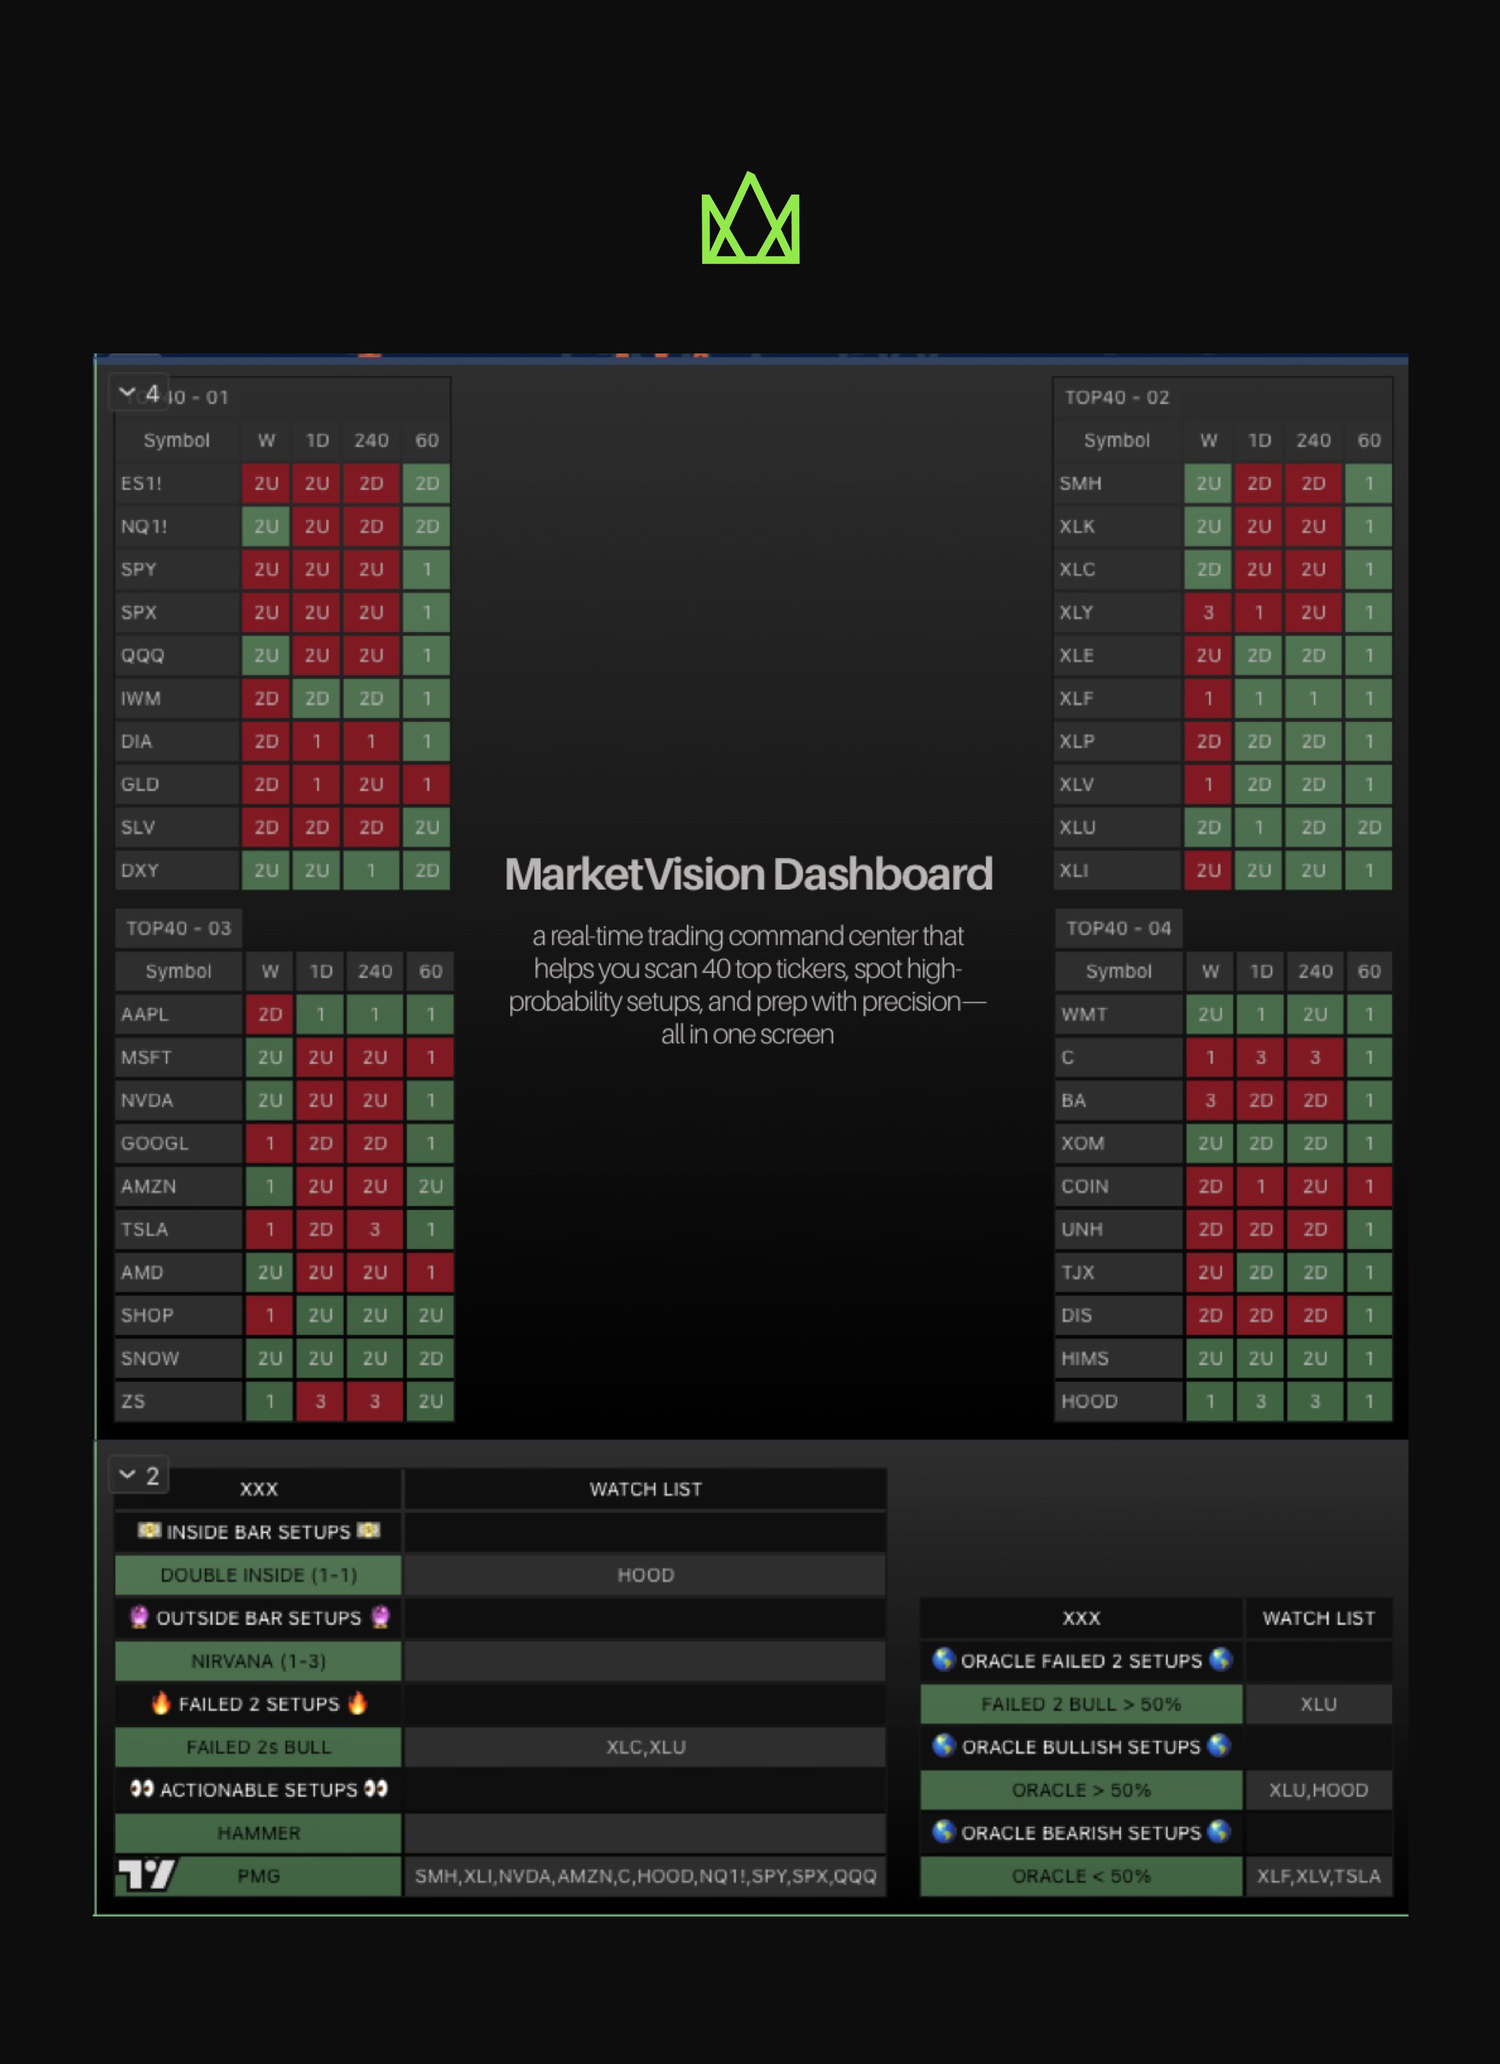Click the XLU,HOOD oracle watch list entry
1500x2064 pixels.
tap(1318, 1790)
